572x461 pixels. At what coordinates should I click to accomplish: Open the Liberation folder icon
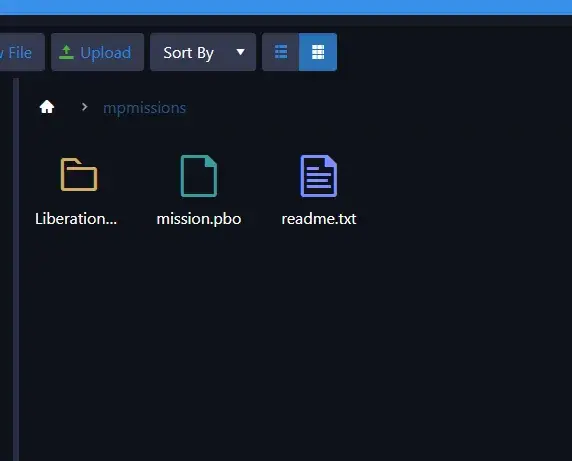[x=79, y=174]
